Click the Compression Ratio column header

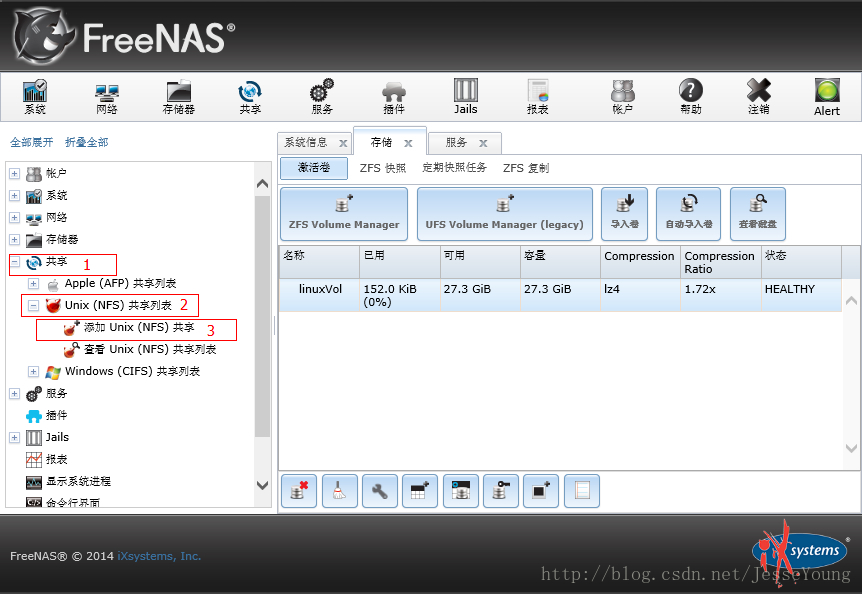pyautogui.click(x=721, y=262)
